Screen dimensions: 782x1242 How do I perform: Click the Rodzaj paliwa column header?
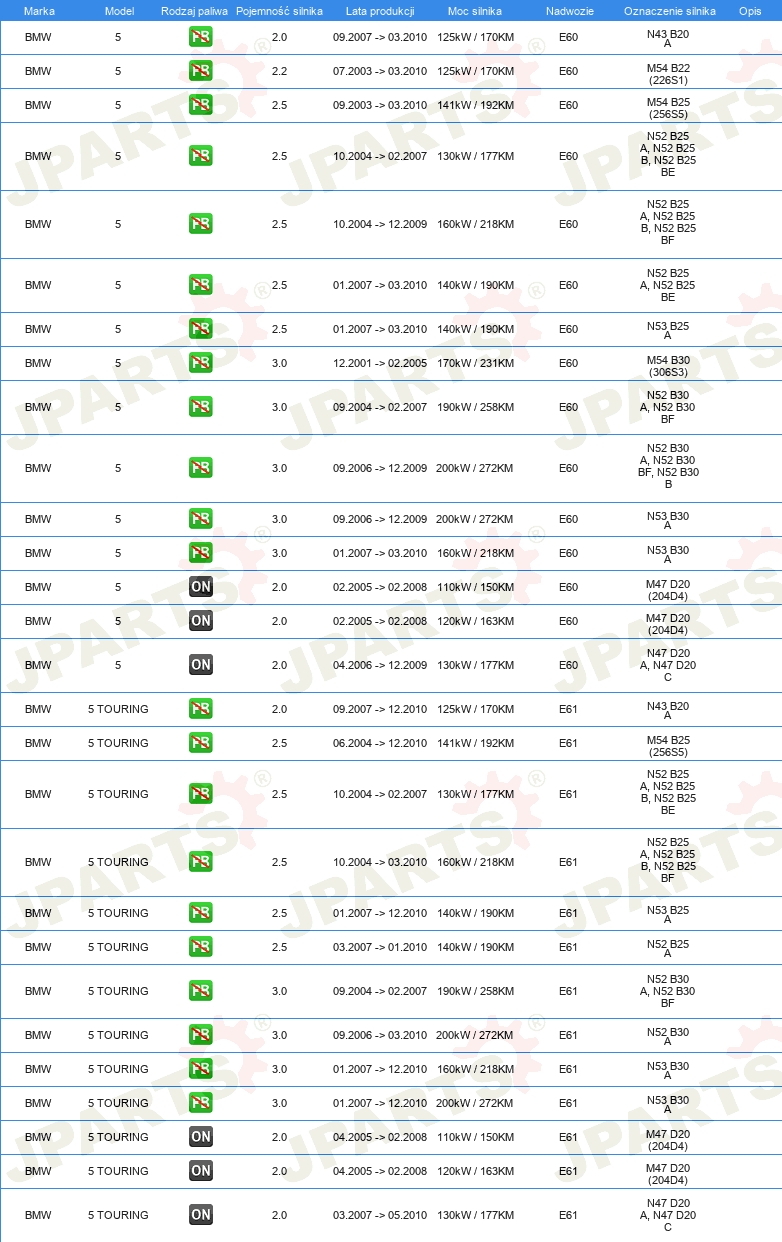[x=195, y=11]
